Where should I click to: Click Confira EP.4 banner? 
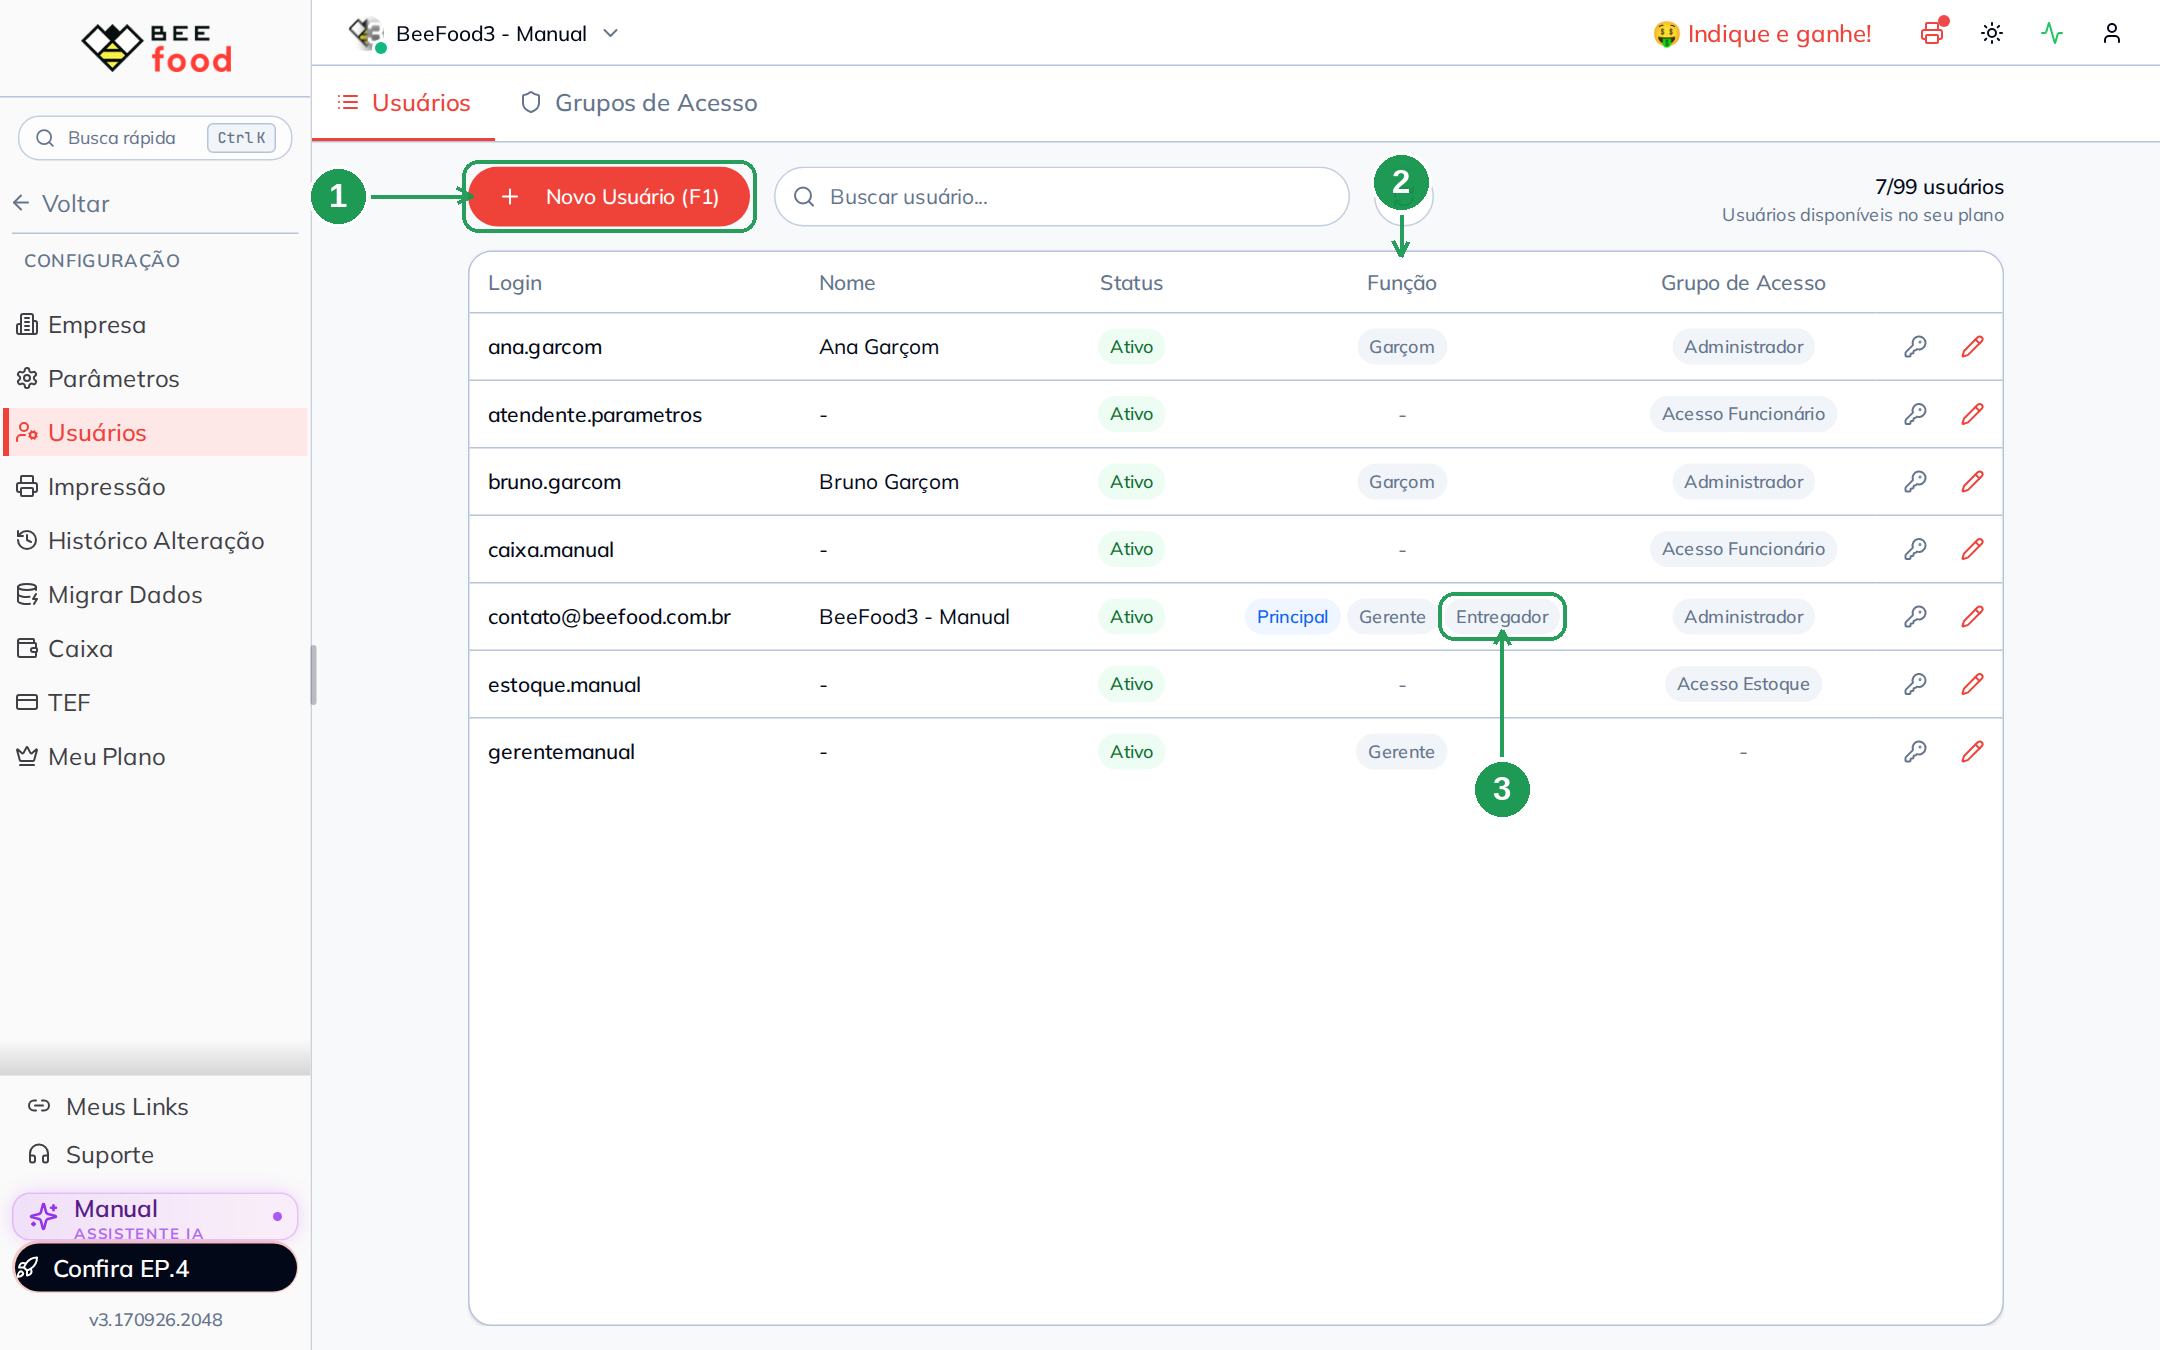coord(155,1268)
